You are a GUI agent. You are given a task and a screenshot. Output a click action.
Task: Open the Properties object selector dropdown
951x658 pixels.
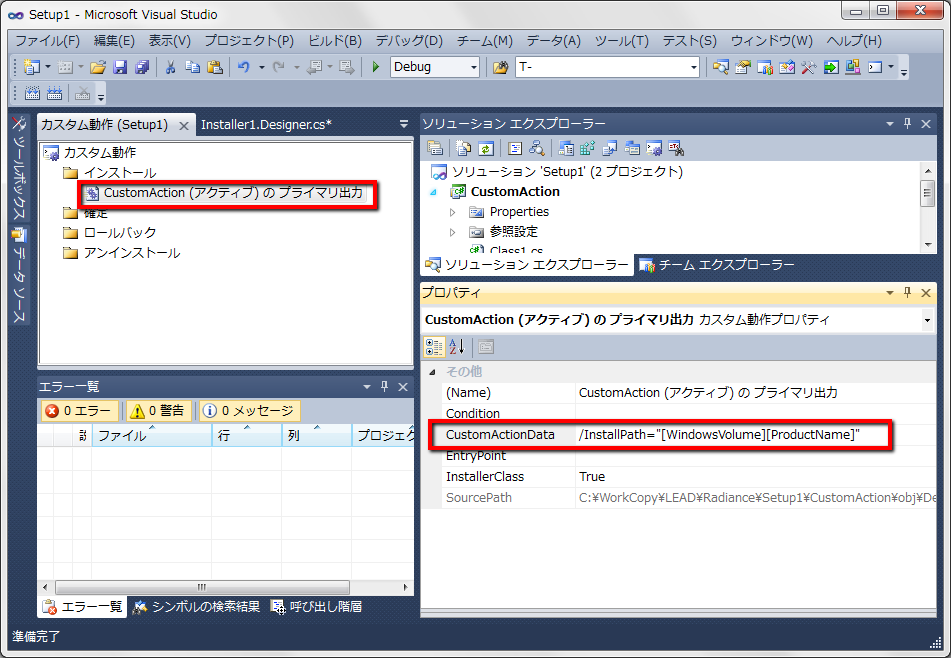(x=927, y=320)
